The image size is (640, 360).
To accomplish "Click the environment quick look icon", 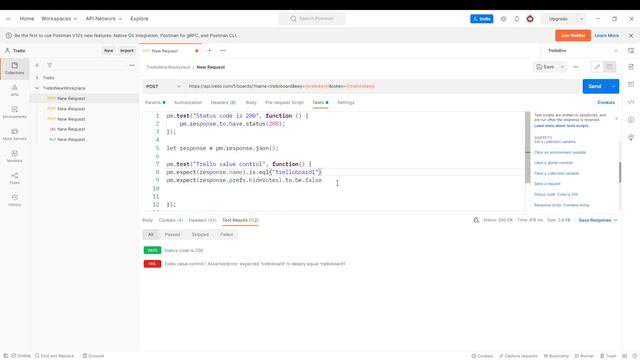I will [631, 51].
